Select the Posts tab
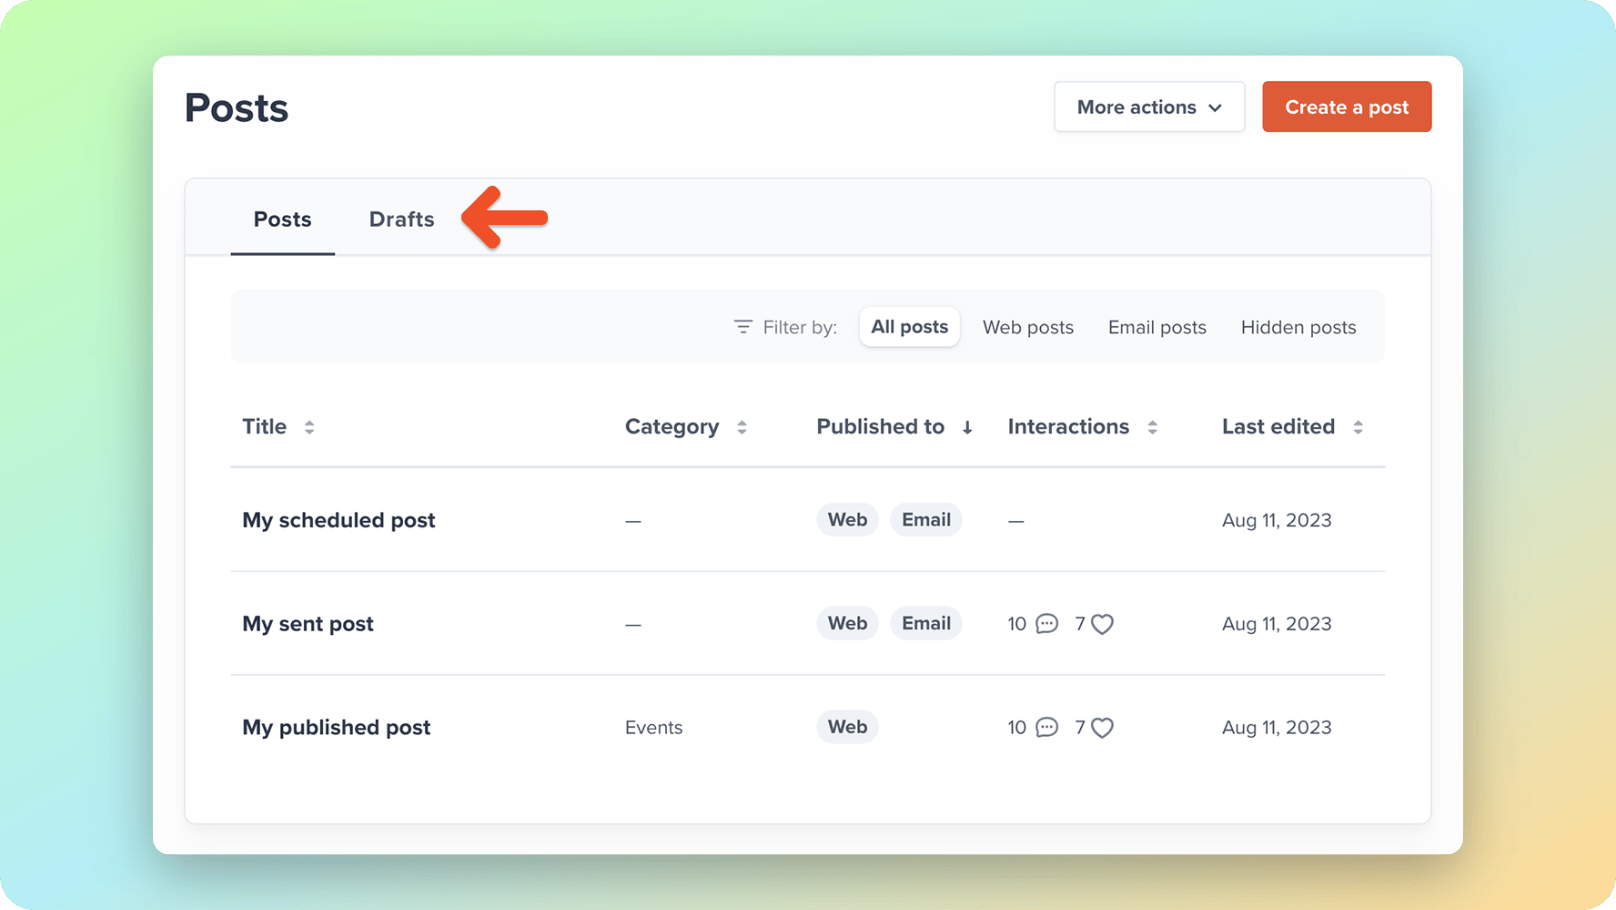The image size is (1616, 910). (x=282, y=219)
